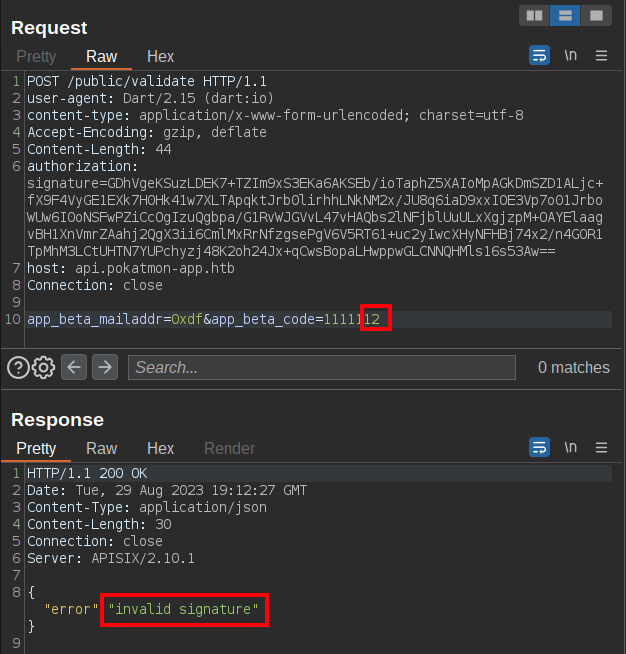Toggle \n non-printable characters in Request

click(x=570, y=56)
